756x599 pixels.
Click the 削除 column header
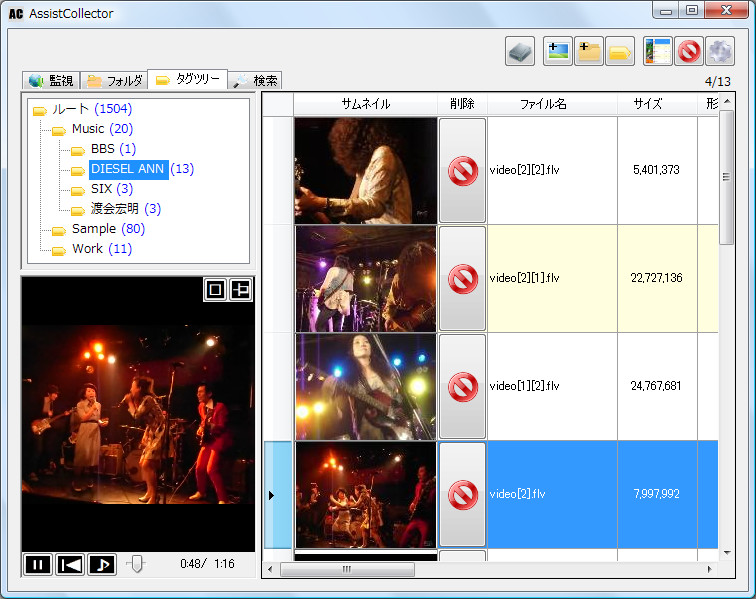[x=462, y=104]
